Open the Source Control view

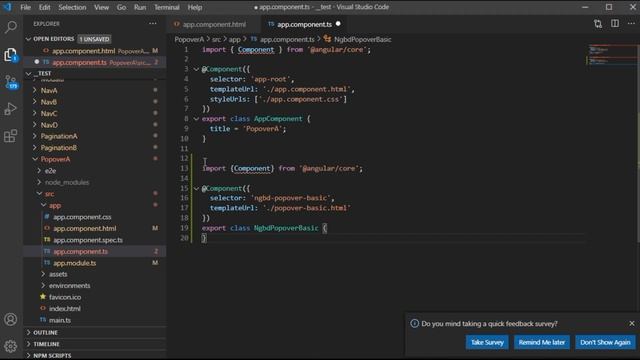click(x=11, y=82)
